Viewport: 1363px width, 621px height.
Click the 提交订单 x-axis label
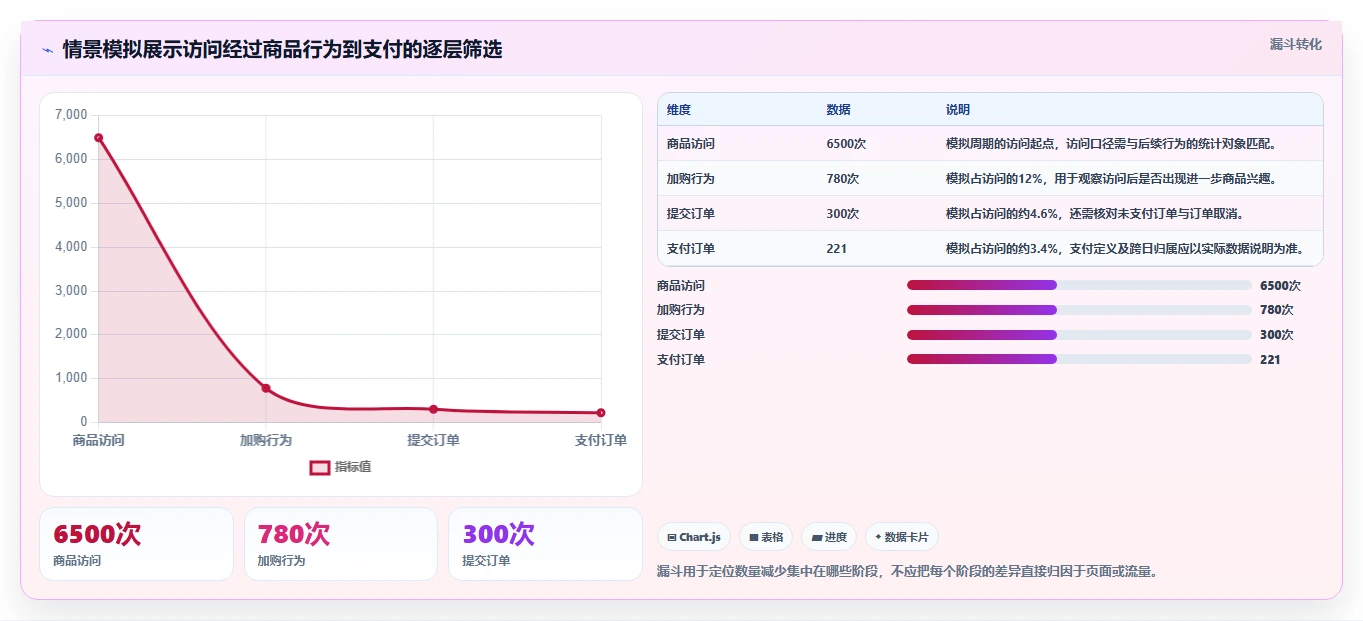pos(433,440)
